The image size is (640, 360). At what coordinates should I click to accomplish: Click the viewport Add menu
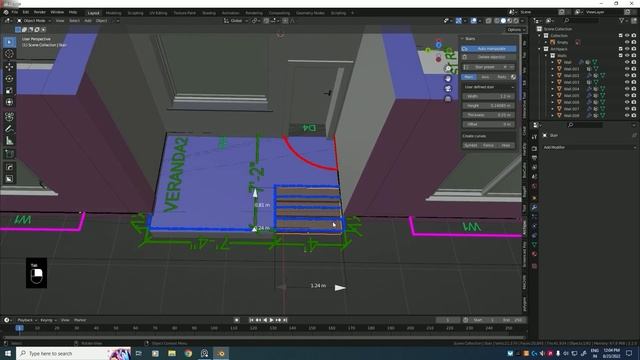[88, 21]
